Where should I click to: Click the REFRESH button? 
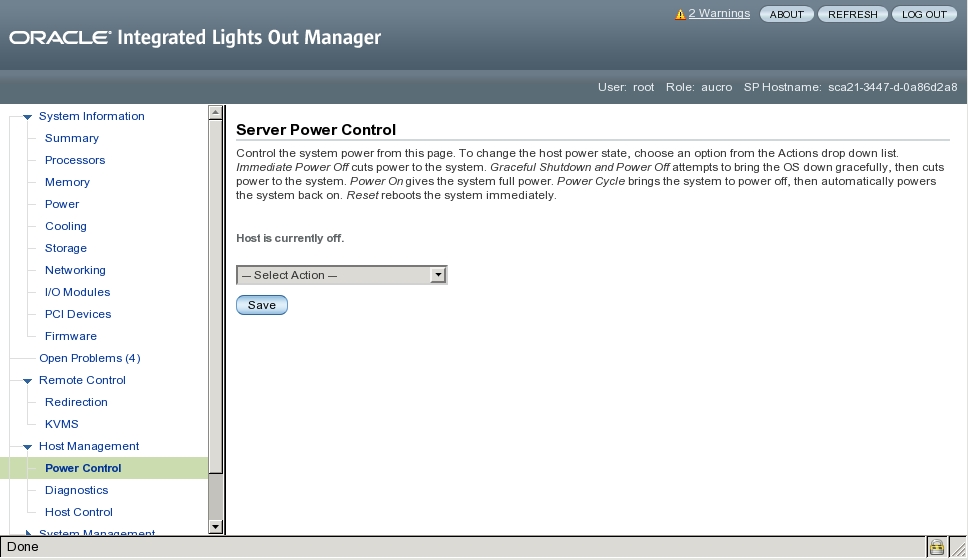pos(853,14)
